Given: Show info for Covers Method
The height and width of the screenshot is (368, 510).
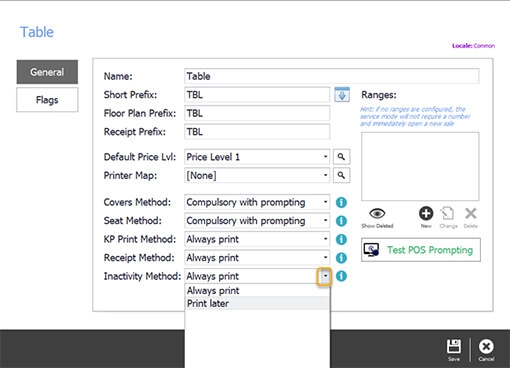Looking at the screenshot, I should (x=341, y=202).
